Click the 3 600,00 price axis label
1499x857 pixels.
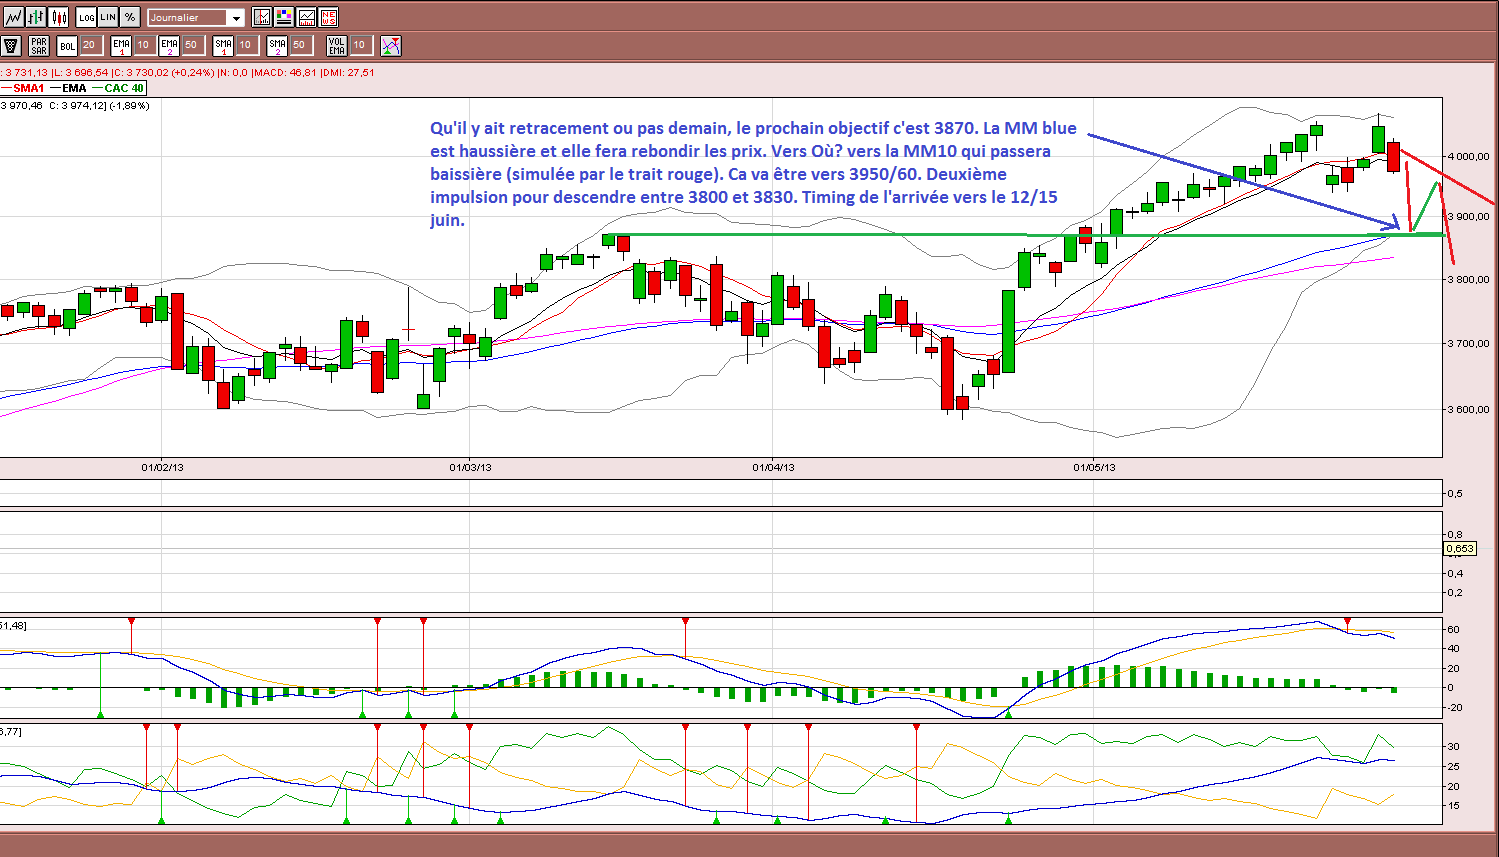pyautogui.click(x=1468, y=409)
